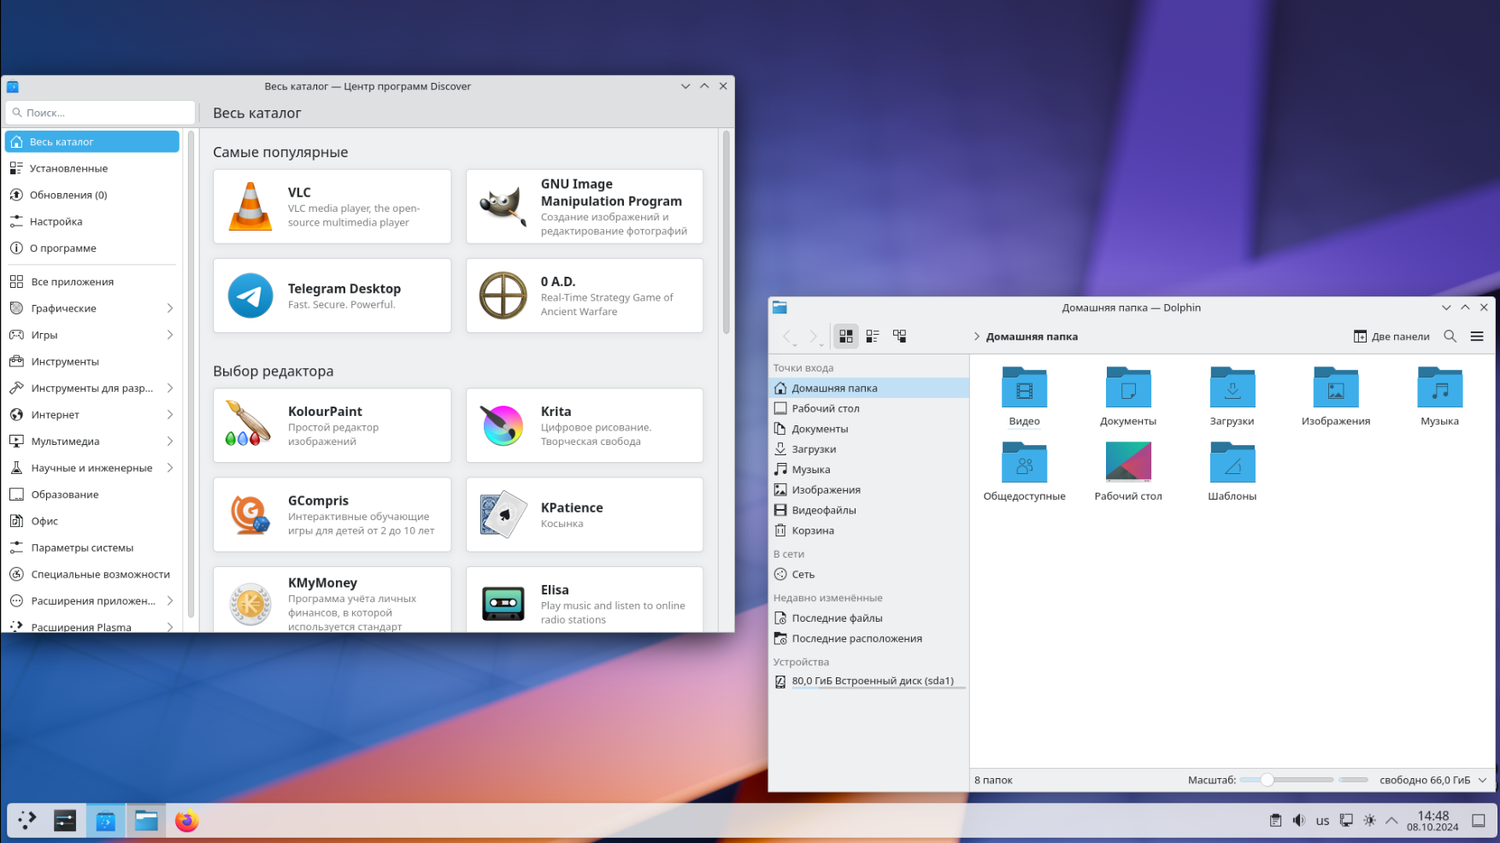Open Настройка in Discover sidebar
The width and height of the screenshot is (1500, 843).
click(92, 222)
